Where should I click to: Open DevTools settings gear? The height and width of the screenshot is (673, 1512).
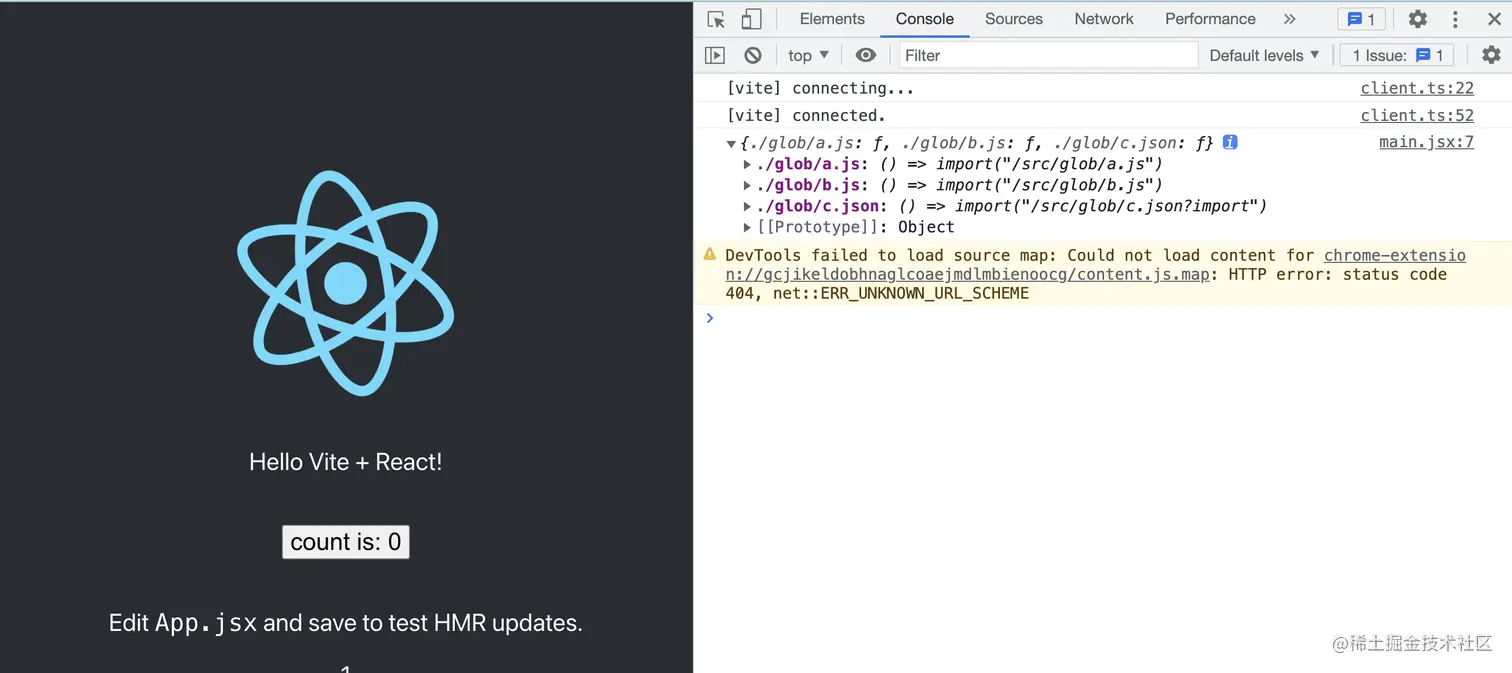1418,19
